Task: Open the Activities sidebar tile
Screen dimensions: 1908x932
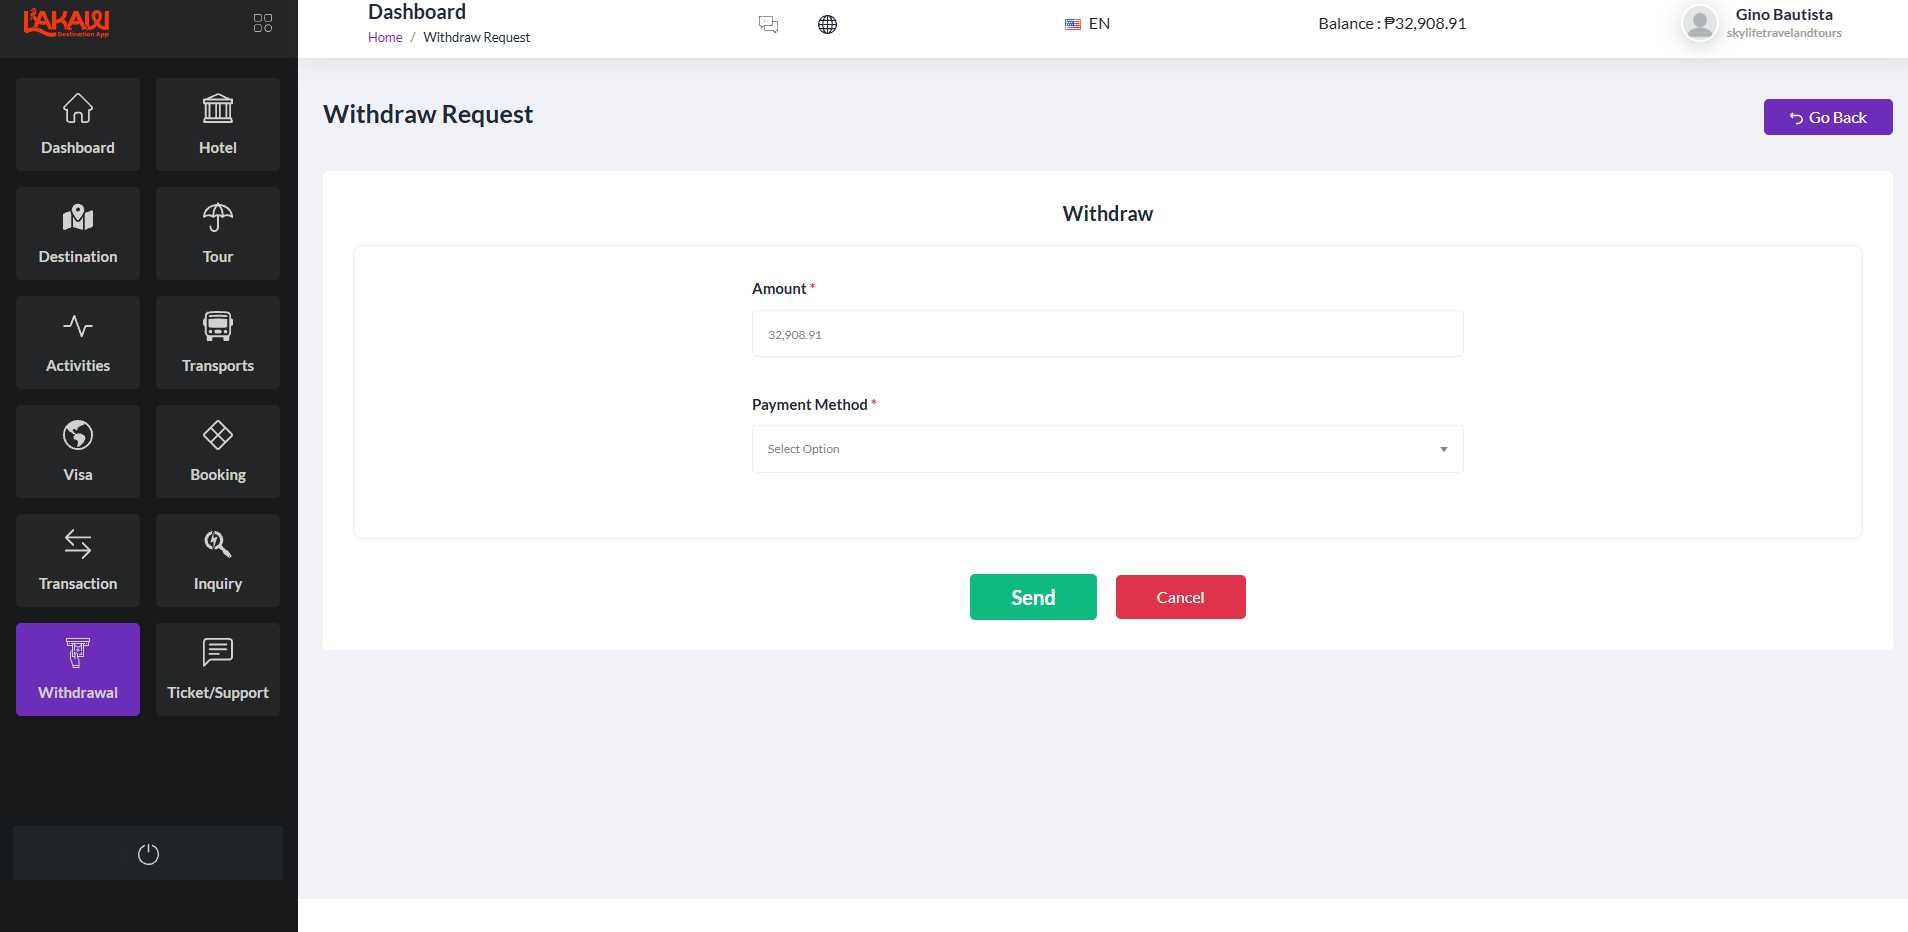Action: point(78,342)
